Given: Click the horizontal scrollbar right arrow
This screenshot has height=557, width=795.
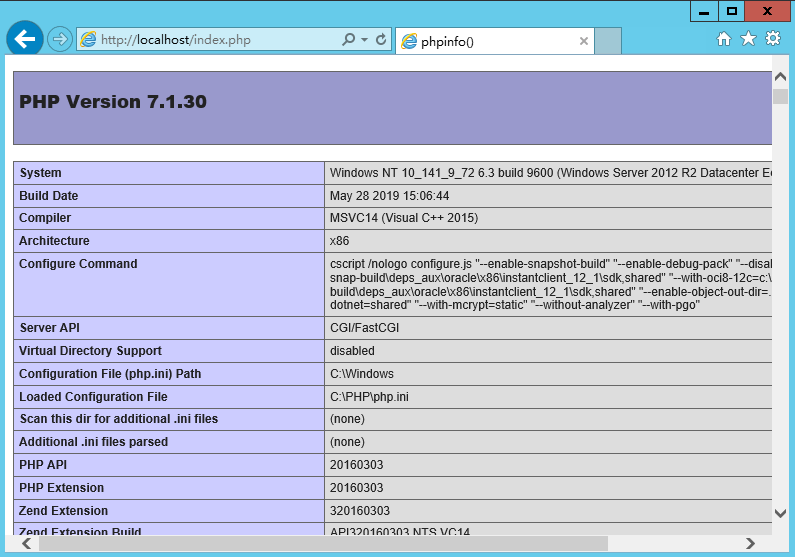Looking at the screenshot, I should coord(750,543).
